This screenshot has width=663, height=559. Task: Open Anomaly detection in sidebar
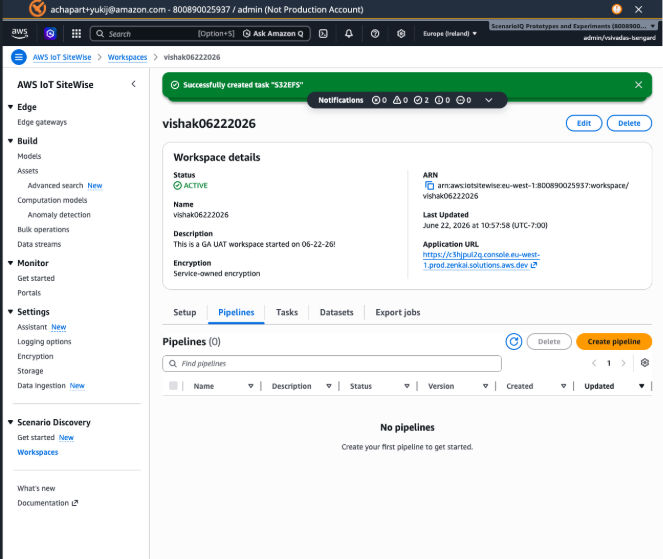pyautogui.click(x=59, y=215)
